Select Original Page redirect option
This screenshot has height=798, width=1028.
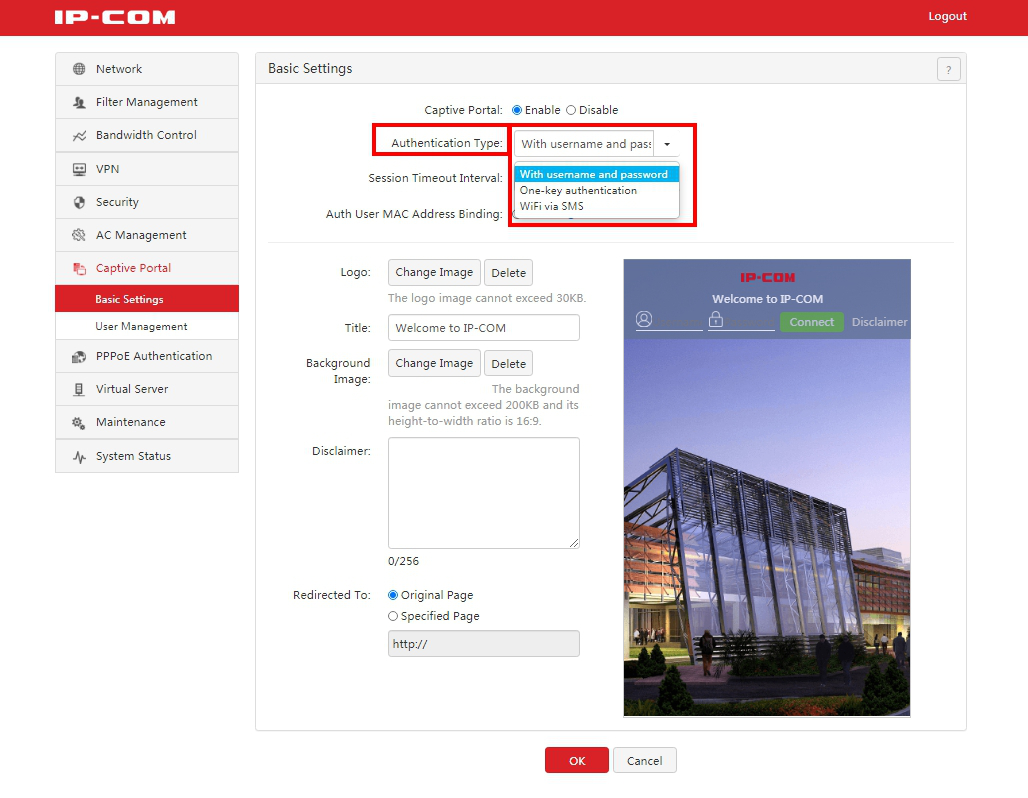point(393,595)
